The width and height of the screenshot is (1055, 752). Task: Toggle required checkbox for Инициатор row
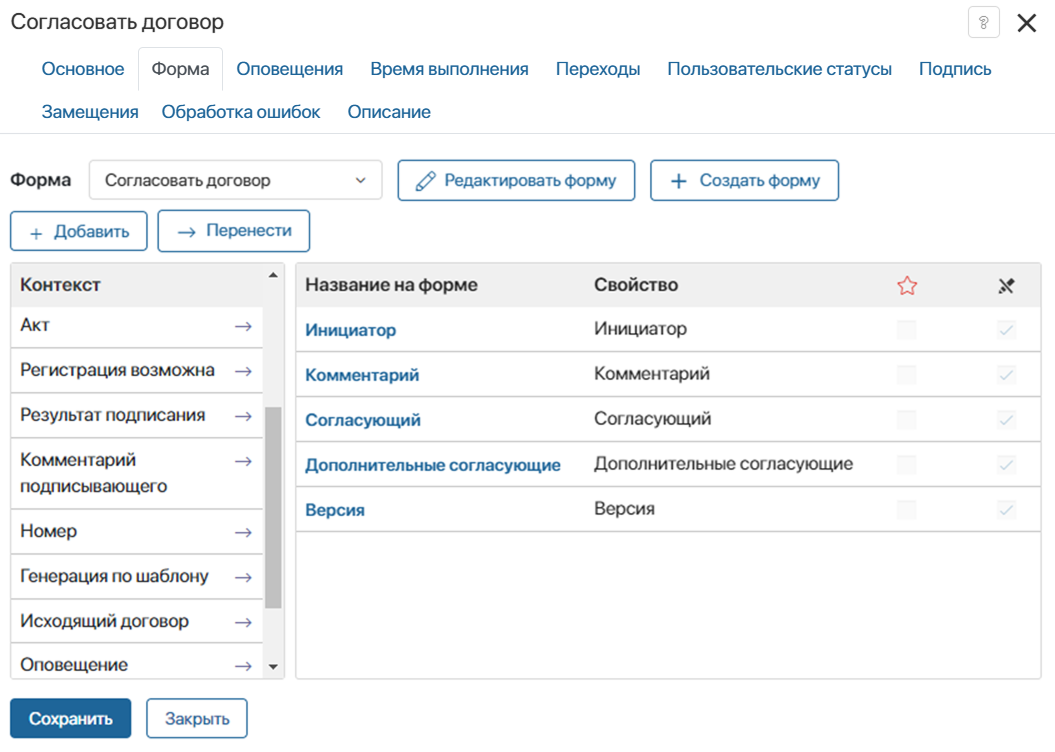907,330
